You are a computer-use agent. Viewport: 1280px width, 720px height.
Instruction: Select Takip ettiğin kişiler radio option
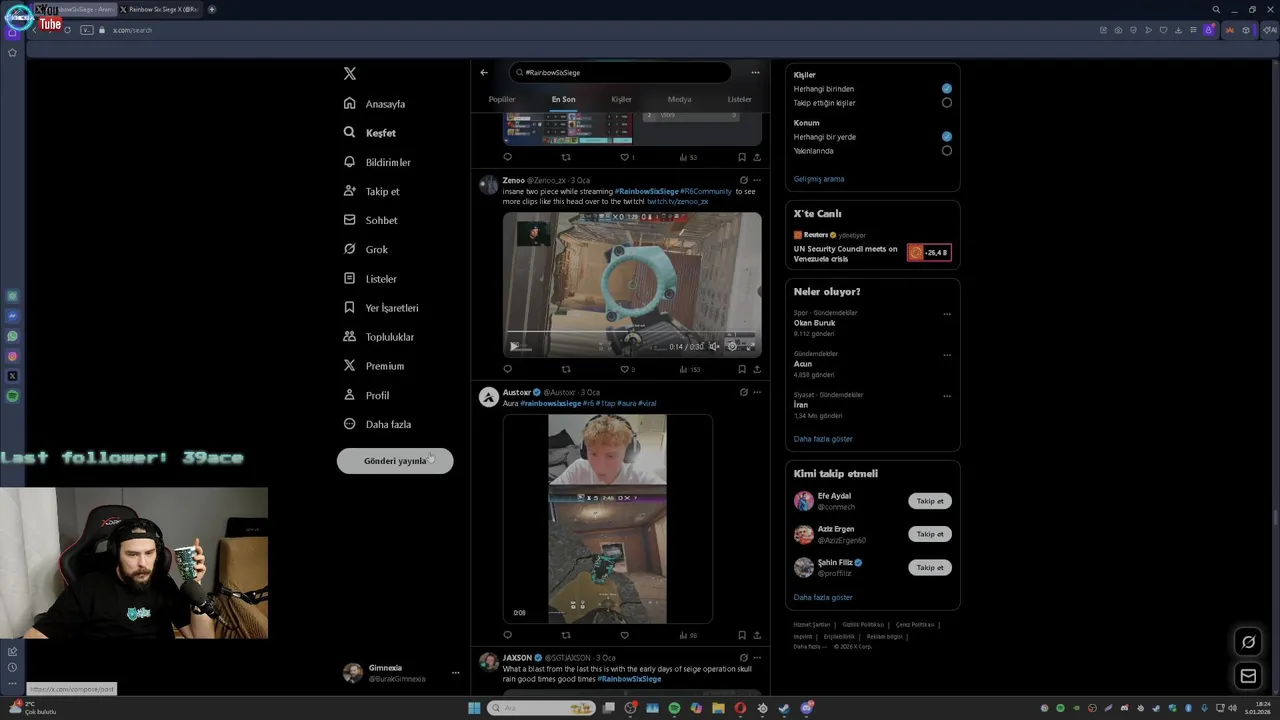[x=947, y=102]
